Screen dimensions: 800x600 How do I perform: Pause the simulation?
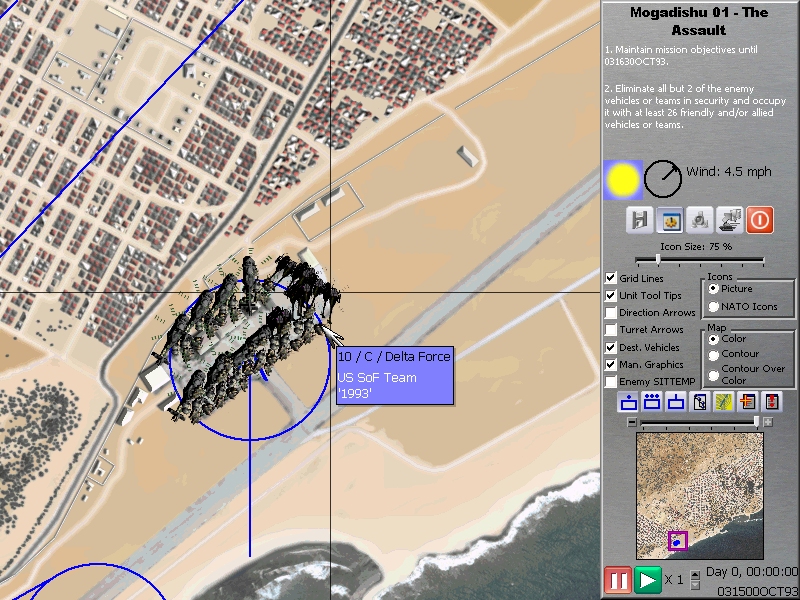[617, 578]
